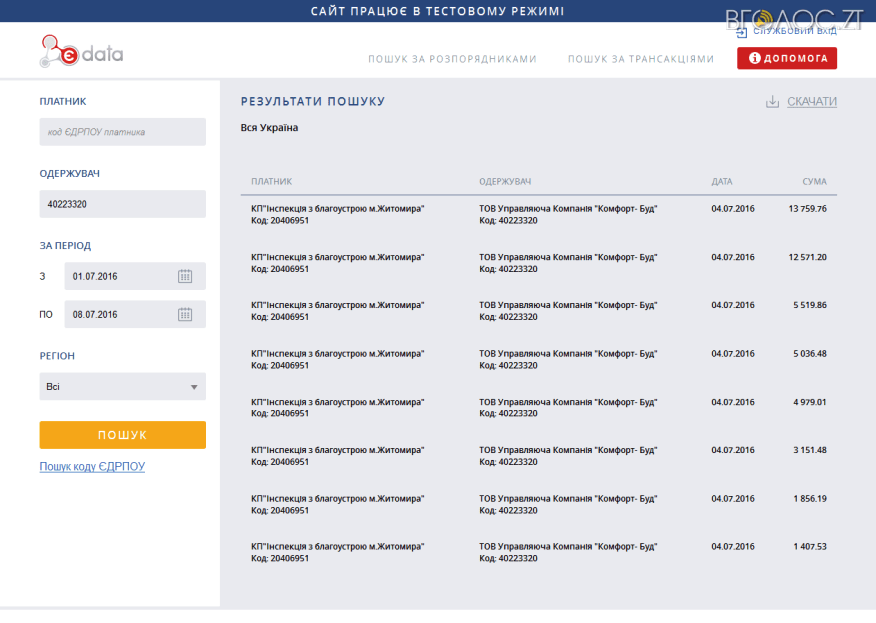Click the start date field 01.07.2016
This screenshot has height=623, width=876.
[118, 276]
